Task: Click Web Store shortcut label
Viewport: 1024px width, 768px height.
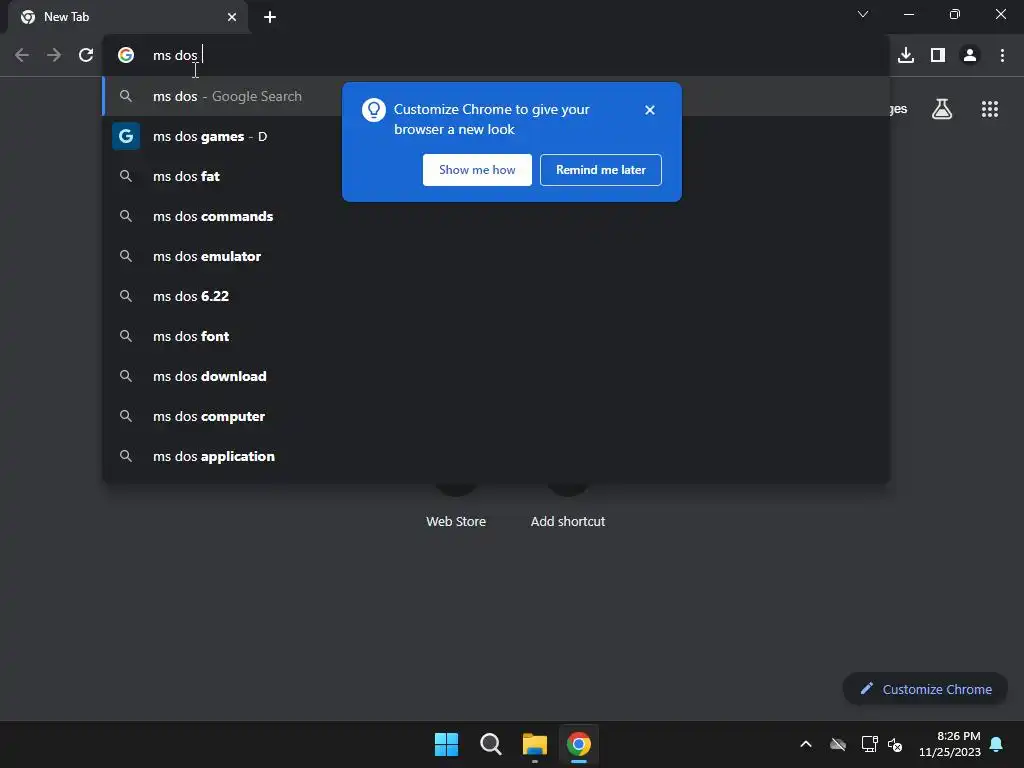Action: pos(456,521)
